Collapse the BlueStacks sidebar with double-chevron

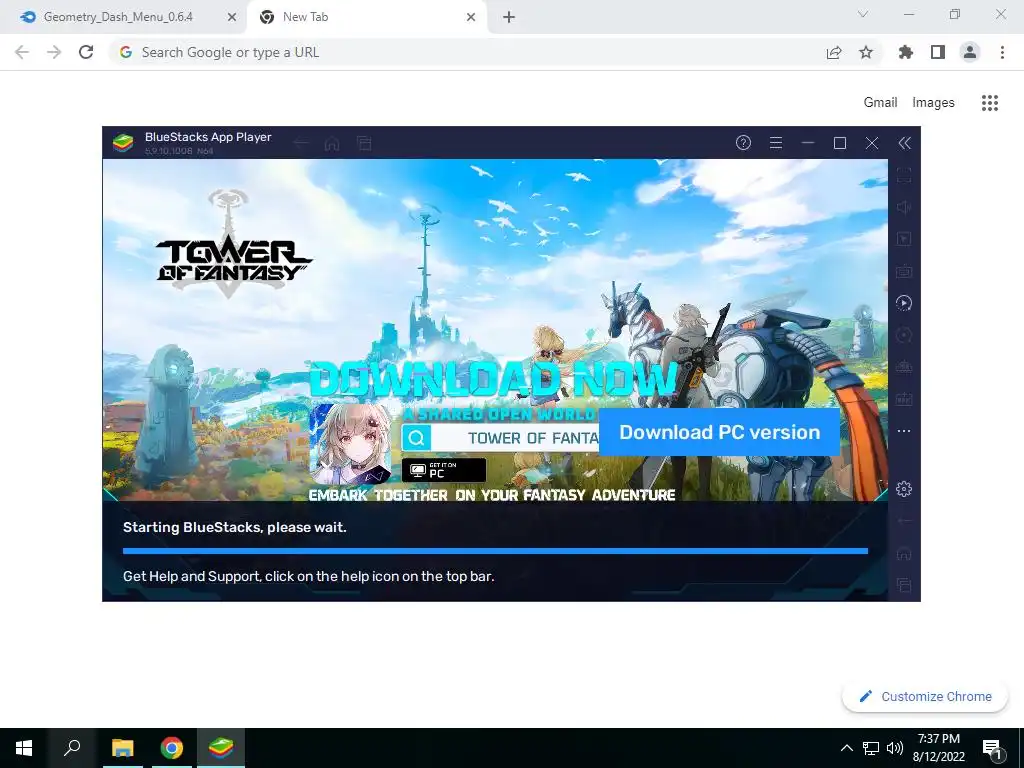[904, 143]
